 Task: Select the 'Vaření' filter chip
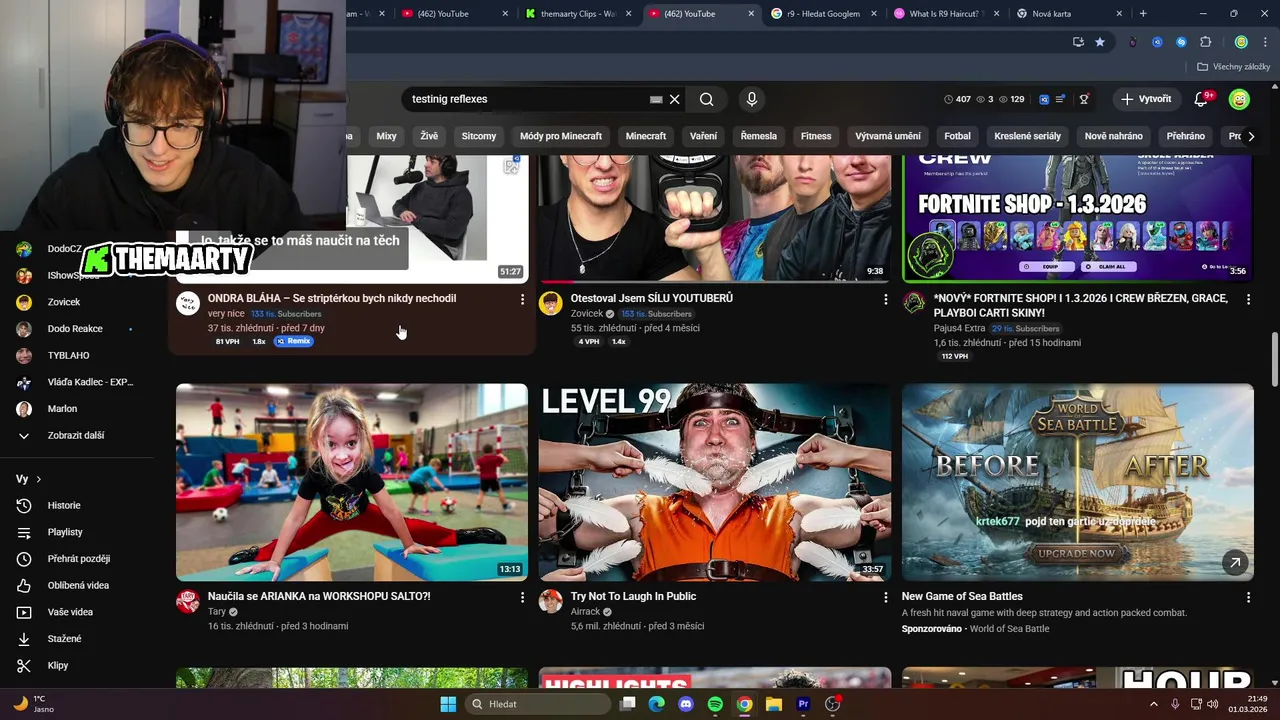click(x=703, y=136)
